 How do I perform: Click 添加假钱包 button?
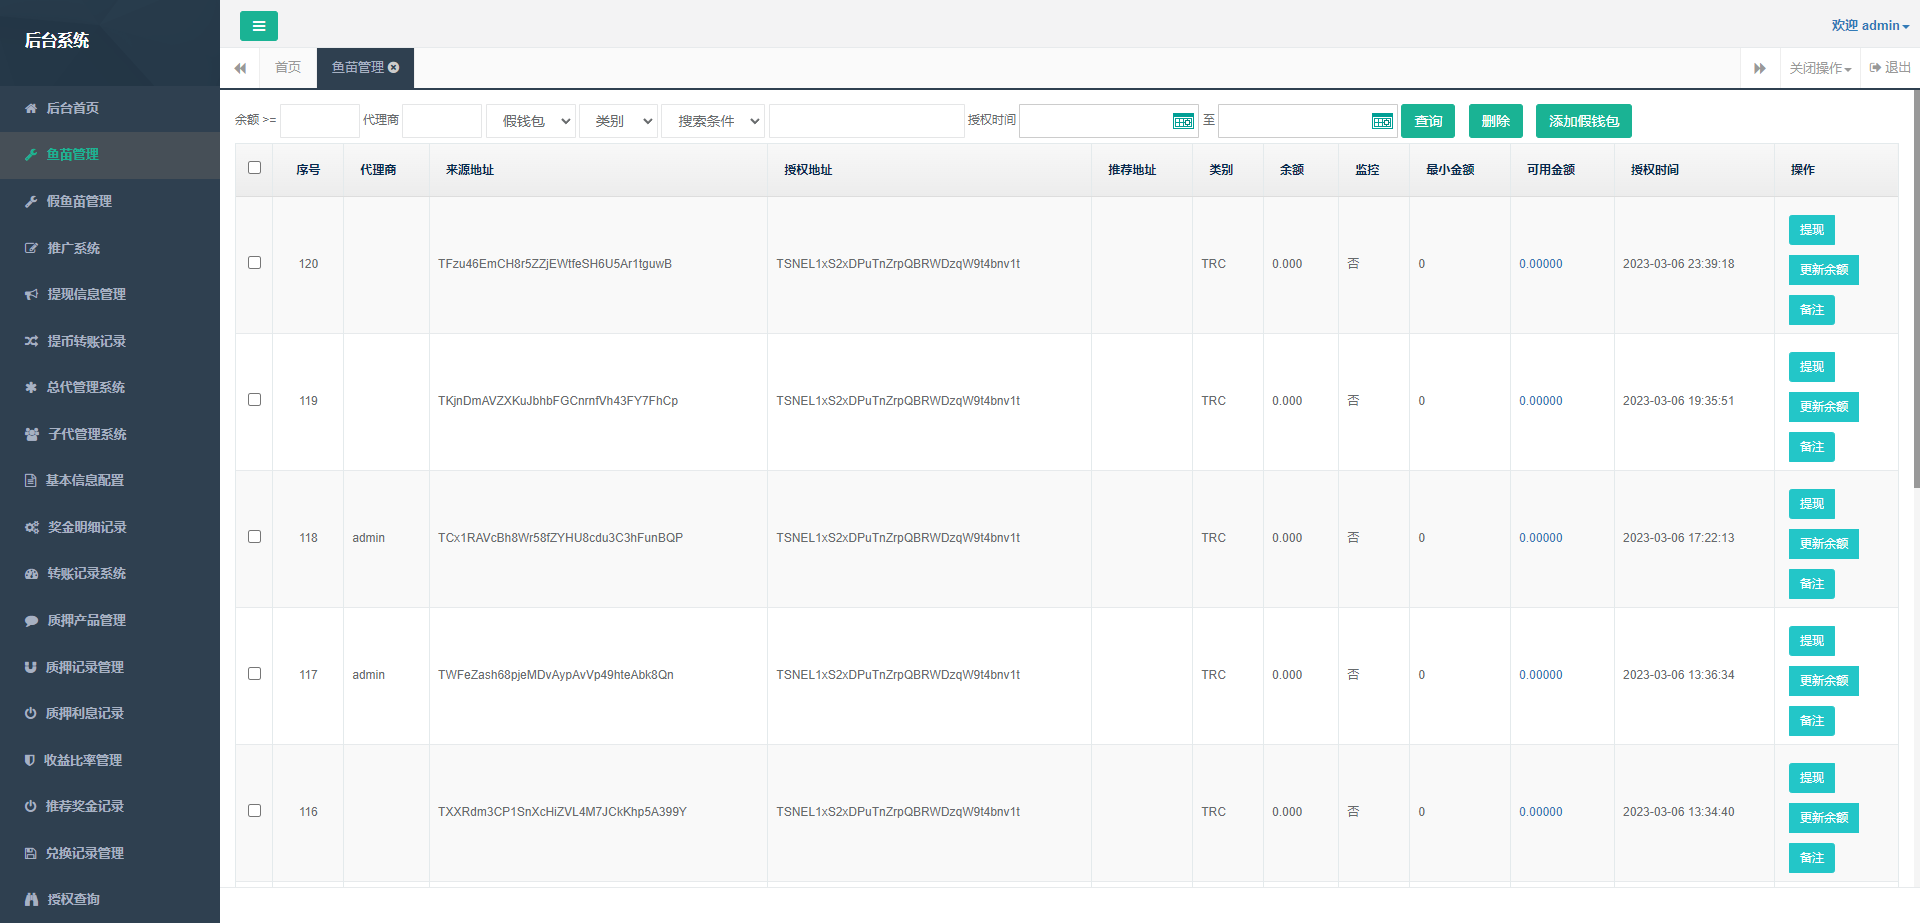click(x=1583, y=121)
